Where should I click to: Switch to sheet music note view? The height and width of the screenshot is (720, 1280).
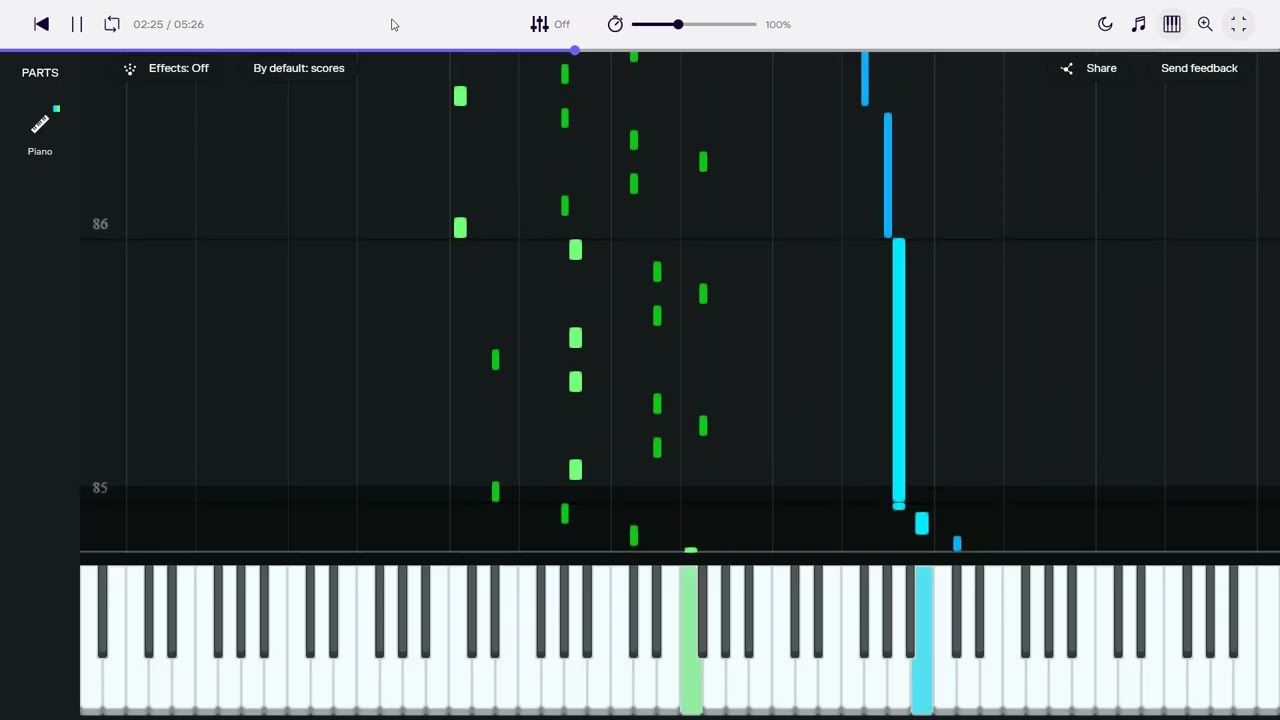point(1138,24)
